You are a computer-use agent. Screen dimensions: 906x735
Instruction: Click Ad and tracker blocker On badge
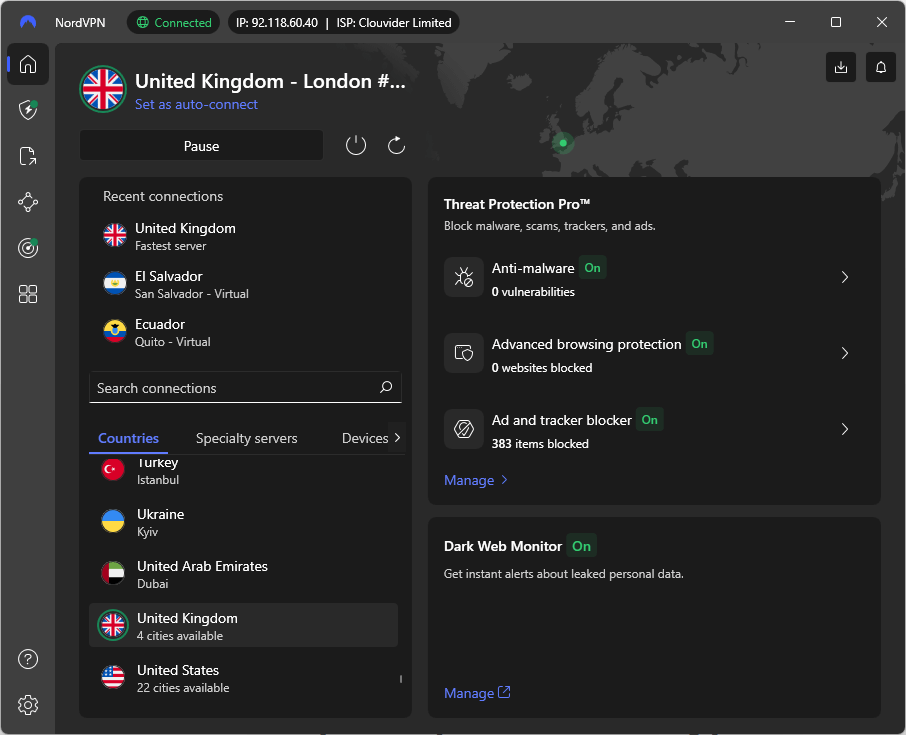point(649,420)
